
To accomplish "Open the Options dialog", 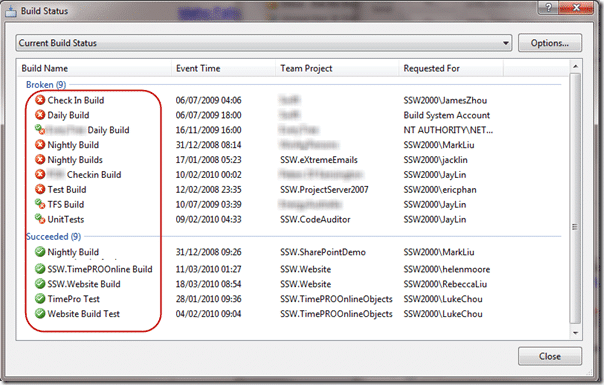I will (x=550, y=43).
